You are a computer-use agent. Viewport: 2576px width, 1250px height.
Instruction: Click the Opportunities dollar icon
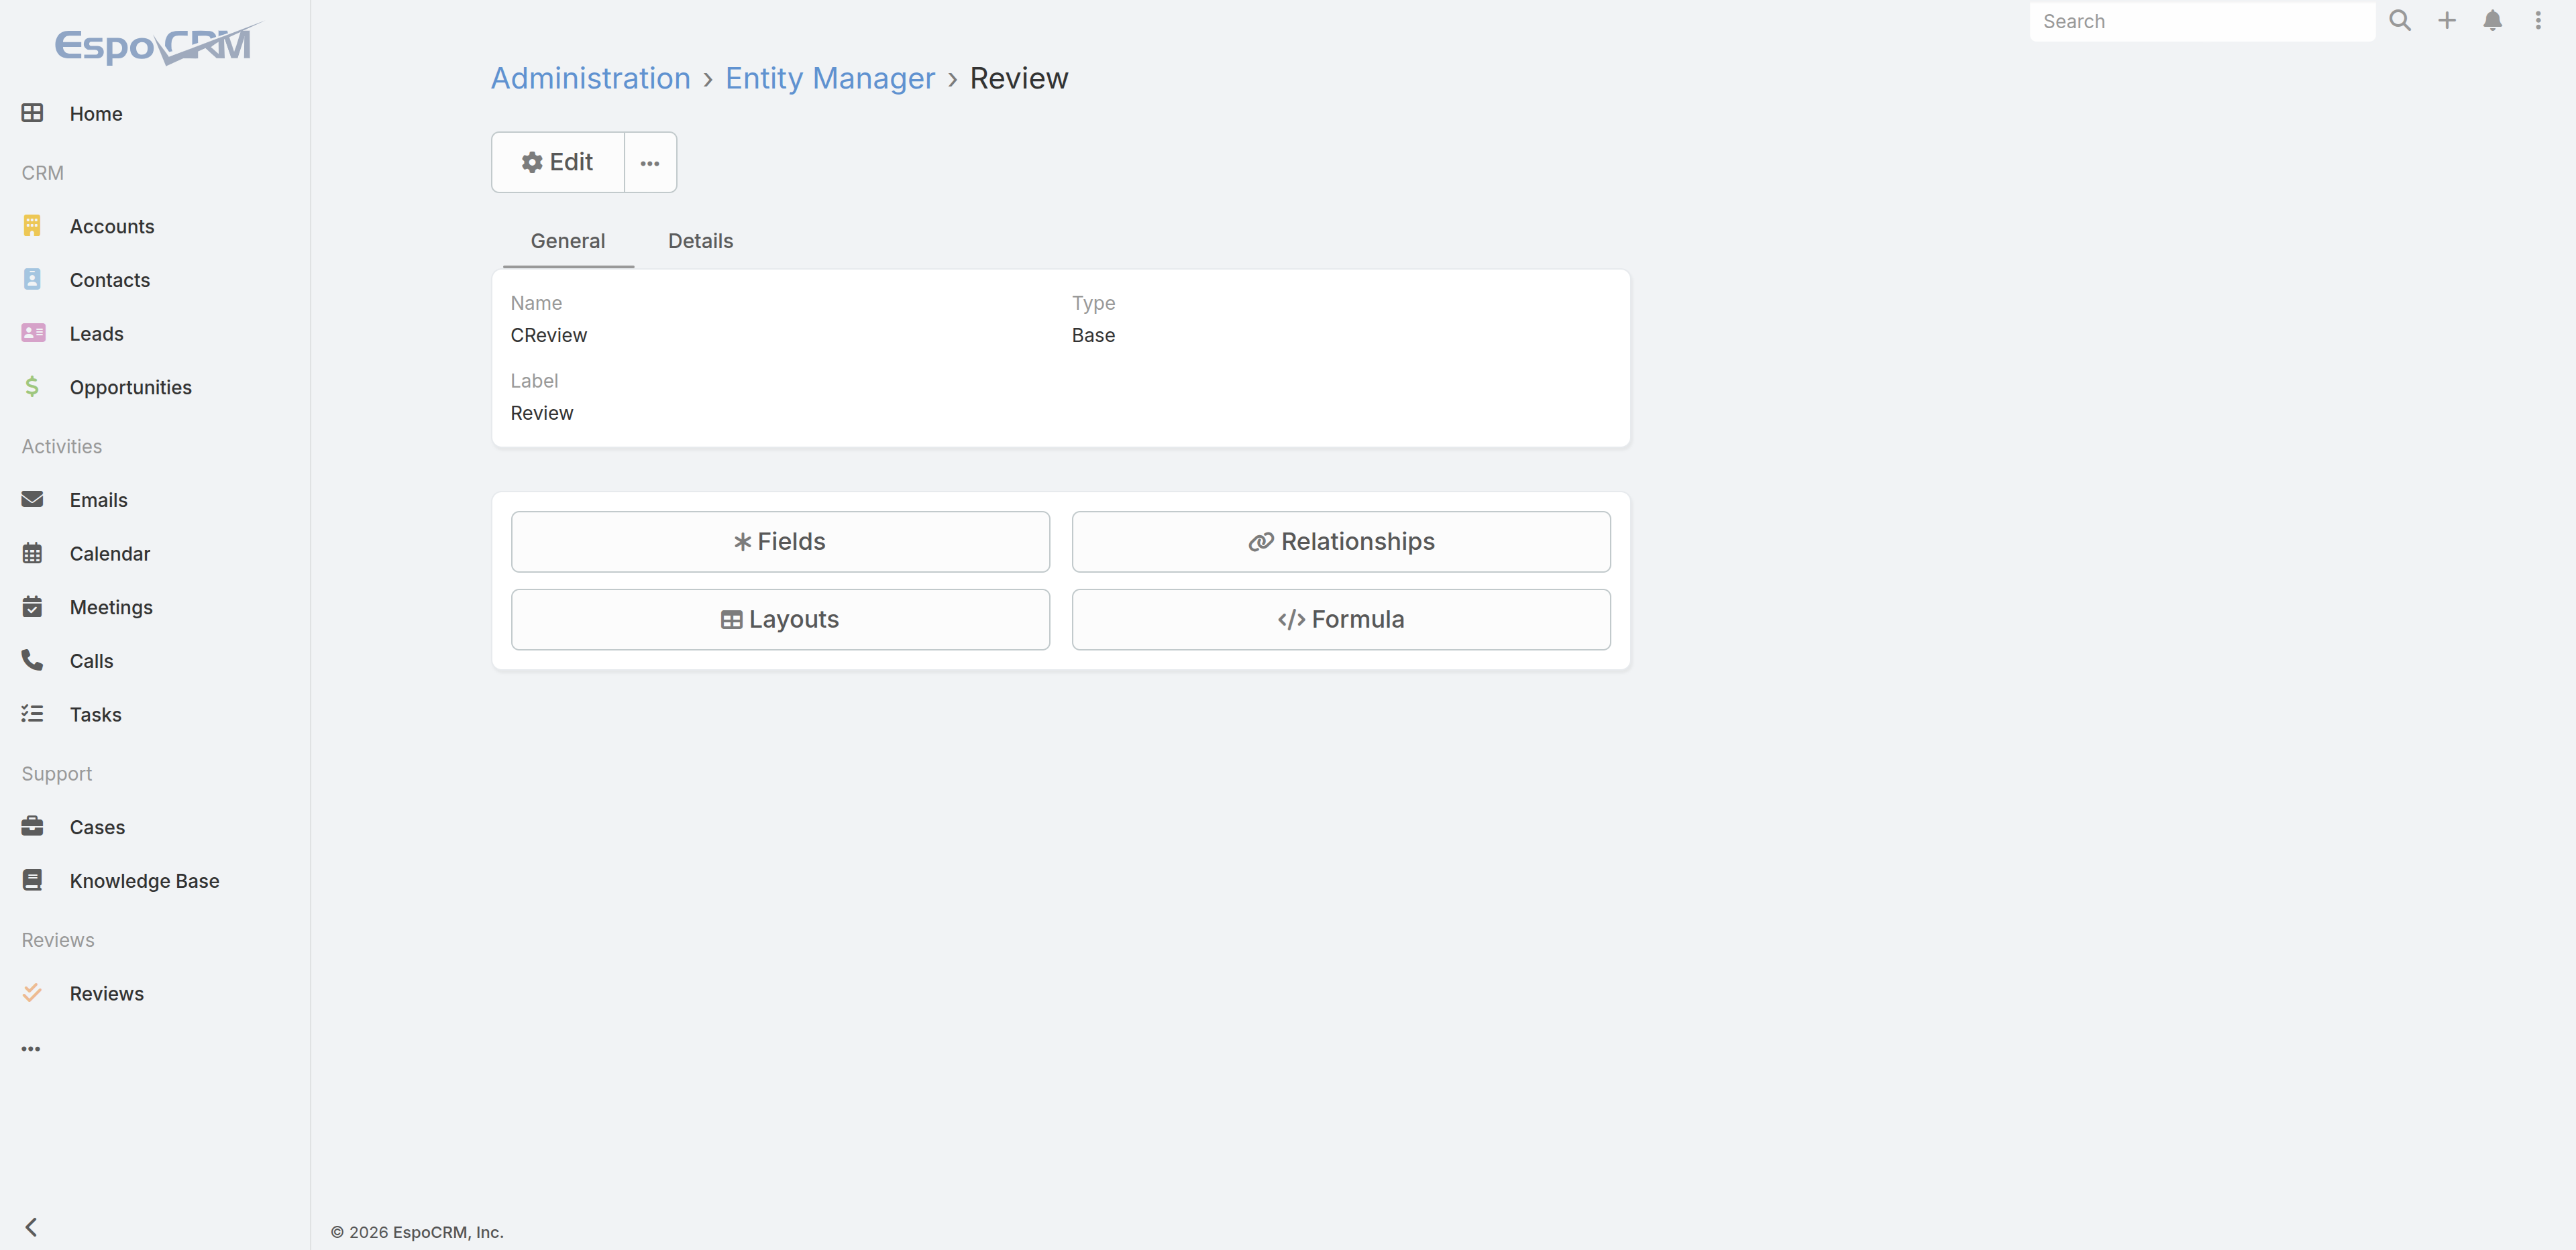[x=32, y=387]
